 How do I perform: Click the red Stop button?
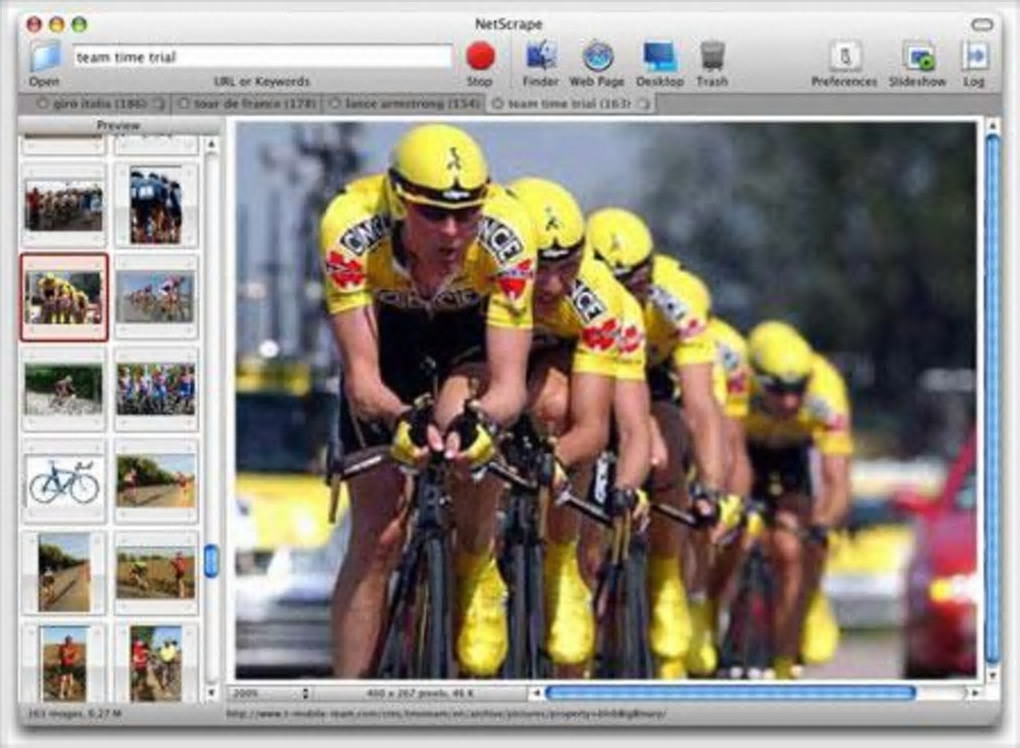click(x=480, y=56)
